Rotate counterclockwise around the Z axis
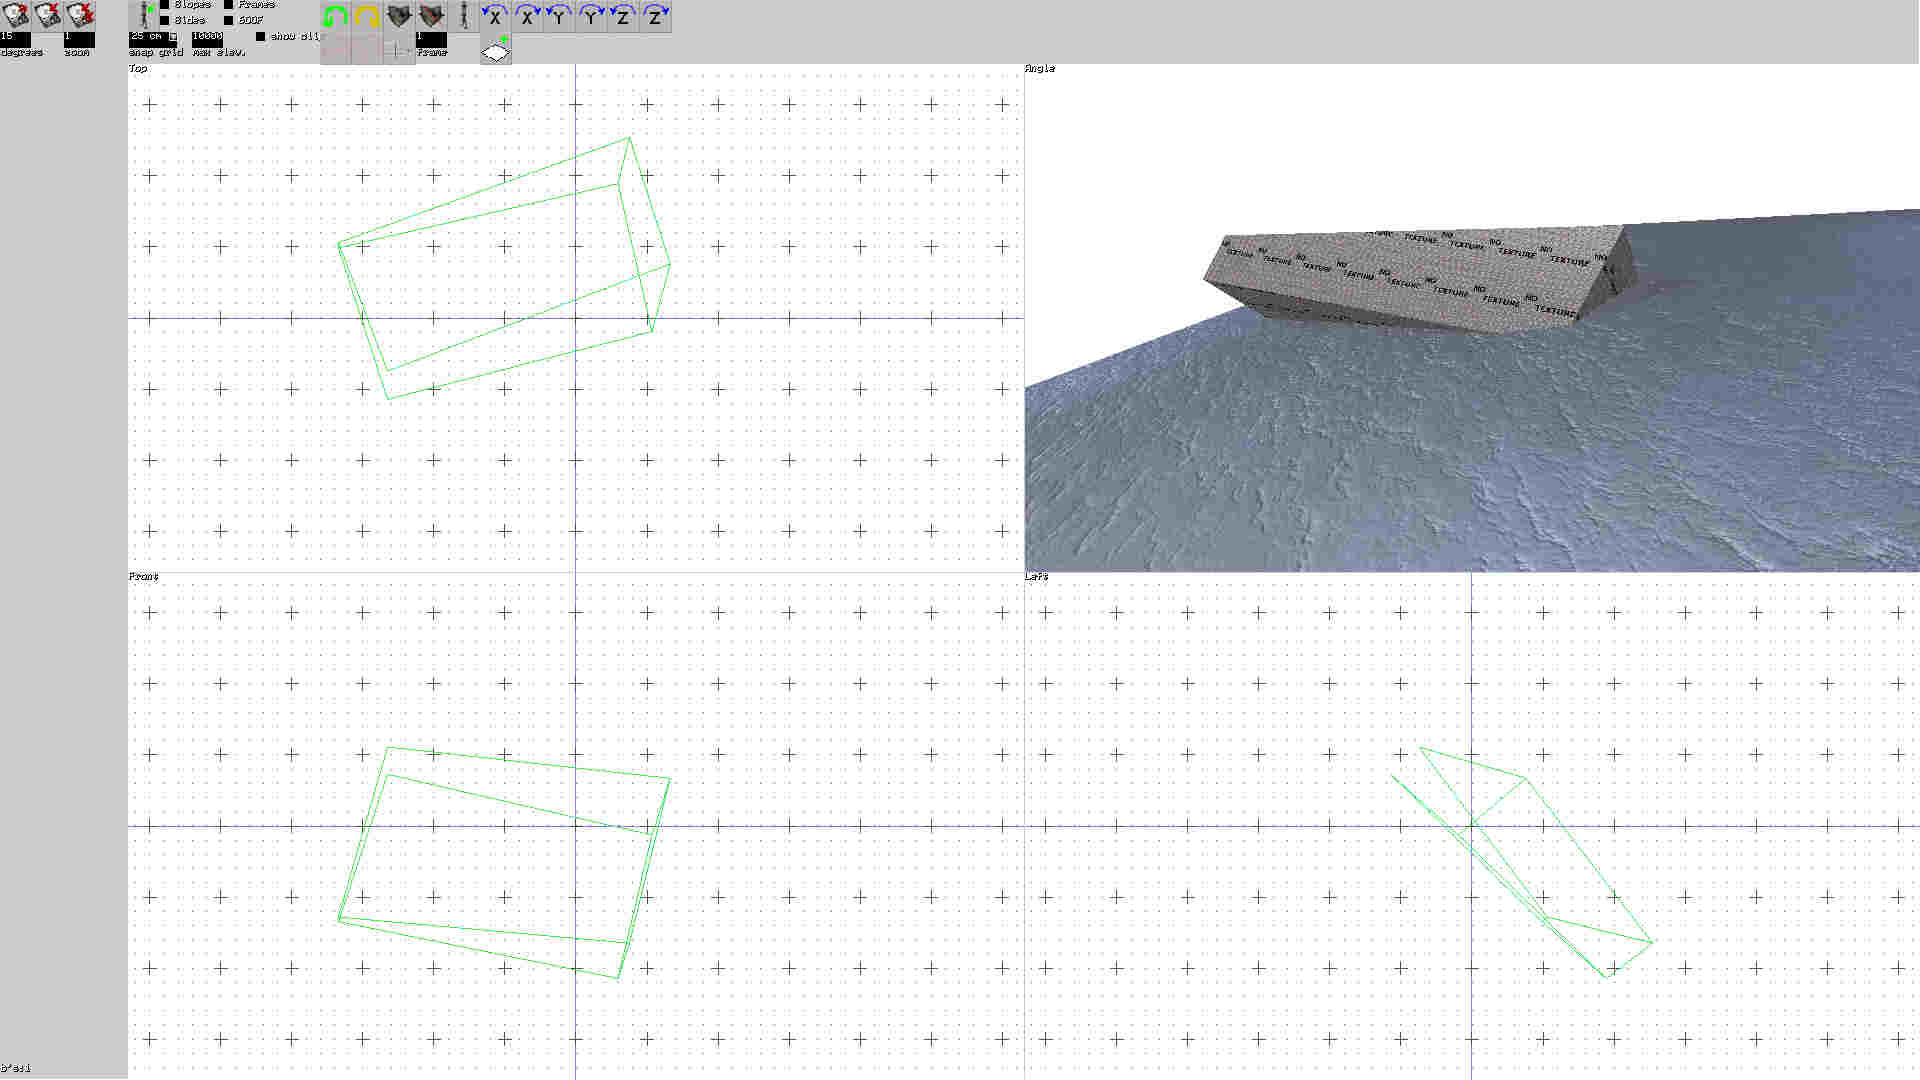This screenshot has height=1080, width=1920. click(x=622, y=16)
